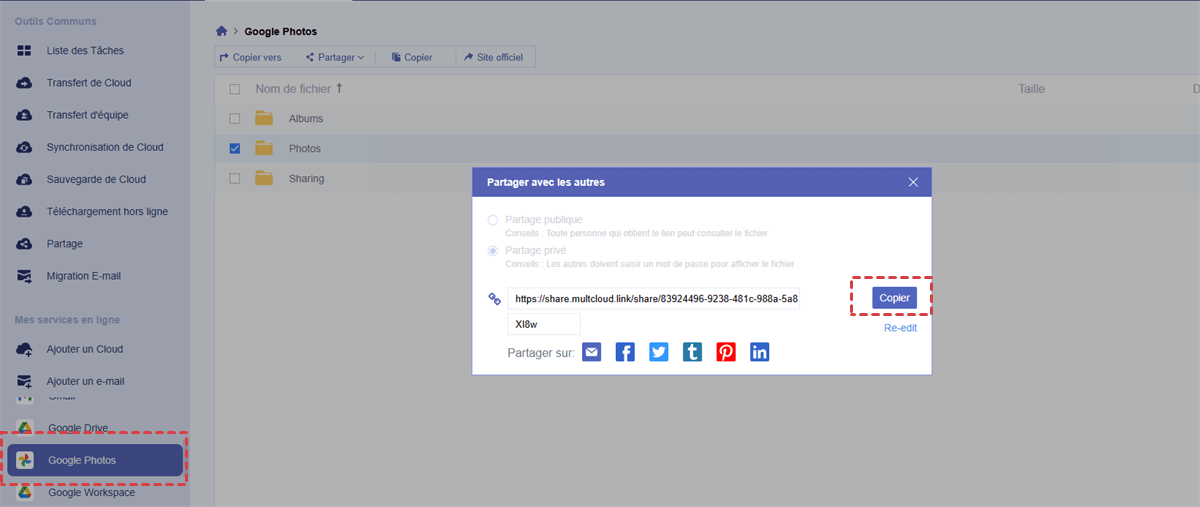Copy the share link with Copier button

point(894,298)
